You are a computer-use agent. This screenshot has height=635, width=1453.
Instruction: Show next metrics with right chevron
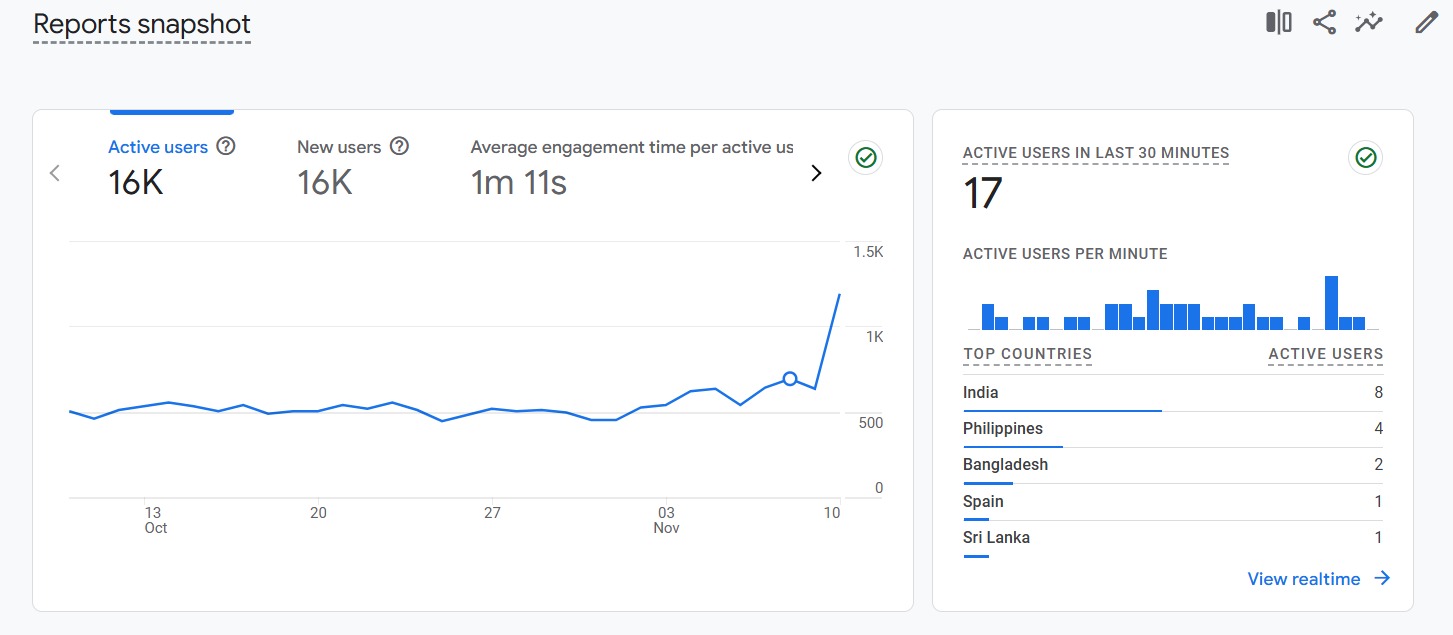(x=816, y=173)
